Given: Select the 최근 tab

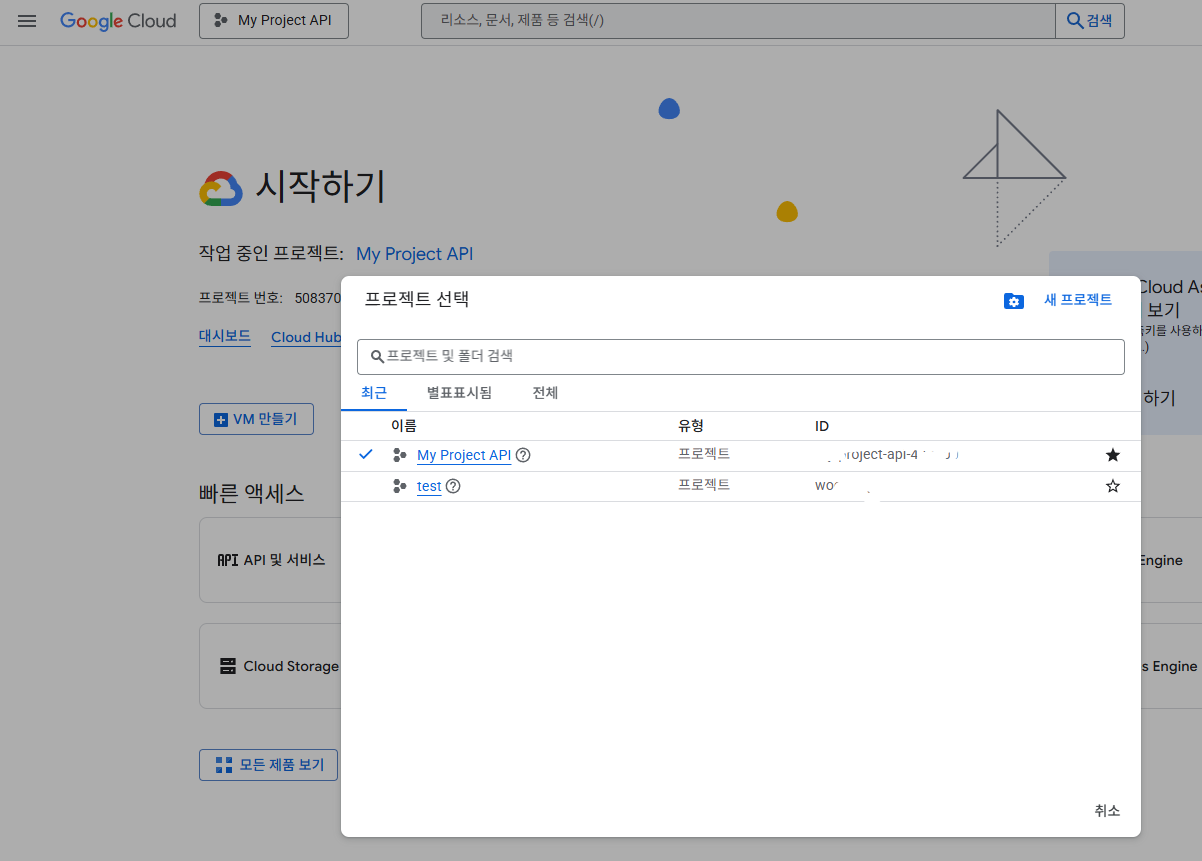Looking at the screenshot, I should click(x=374, y=393).
